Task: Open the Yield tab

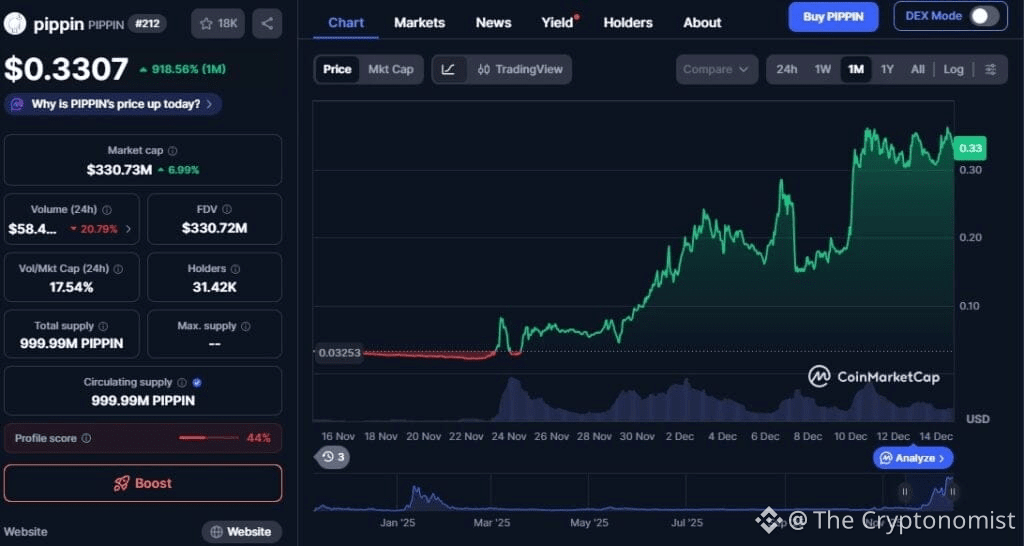Action: coord(559,23)
